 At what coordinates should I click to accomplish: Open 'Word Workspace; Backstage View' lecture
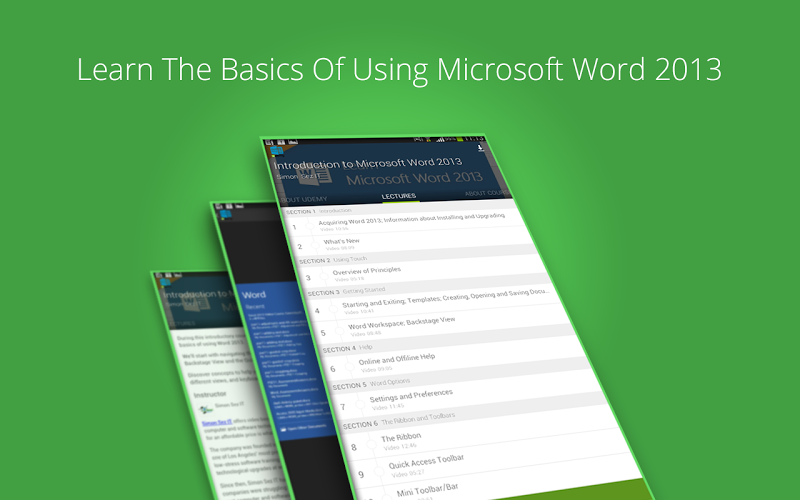click(402, 323)
